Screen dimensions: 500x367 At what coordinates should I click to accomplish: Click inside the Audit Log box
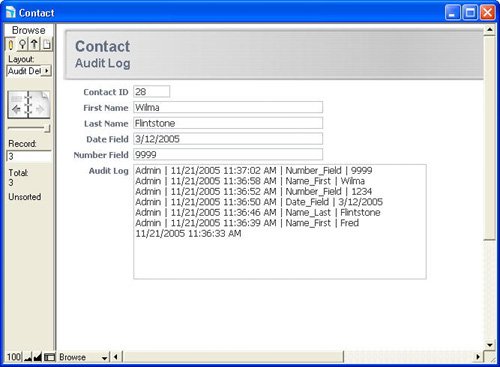(x=280, y=222)
